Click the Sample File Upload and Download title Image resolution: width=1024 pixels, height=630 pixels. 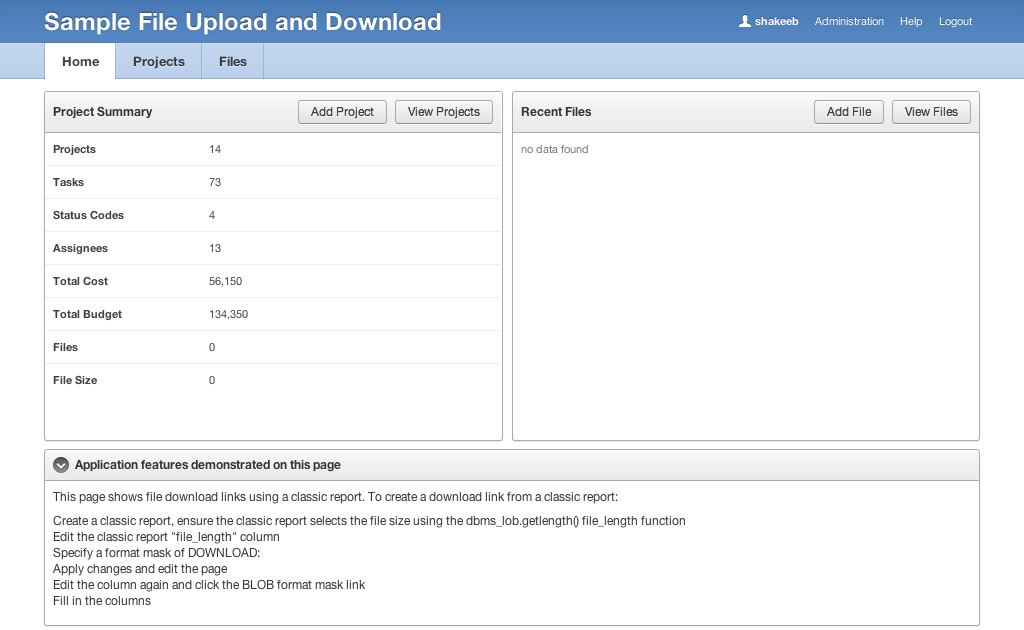coord(242,22)
